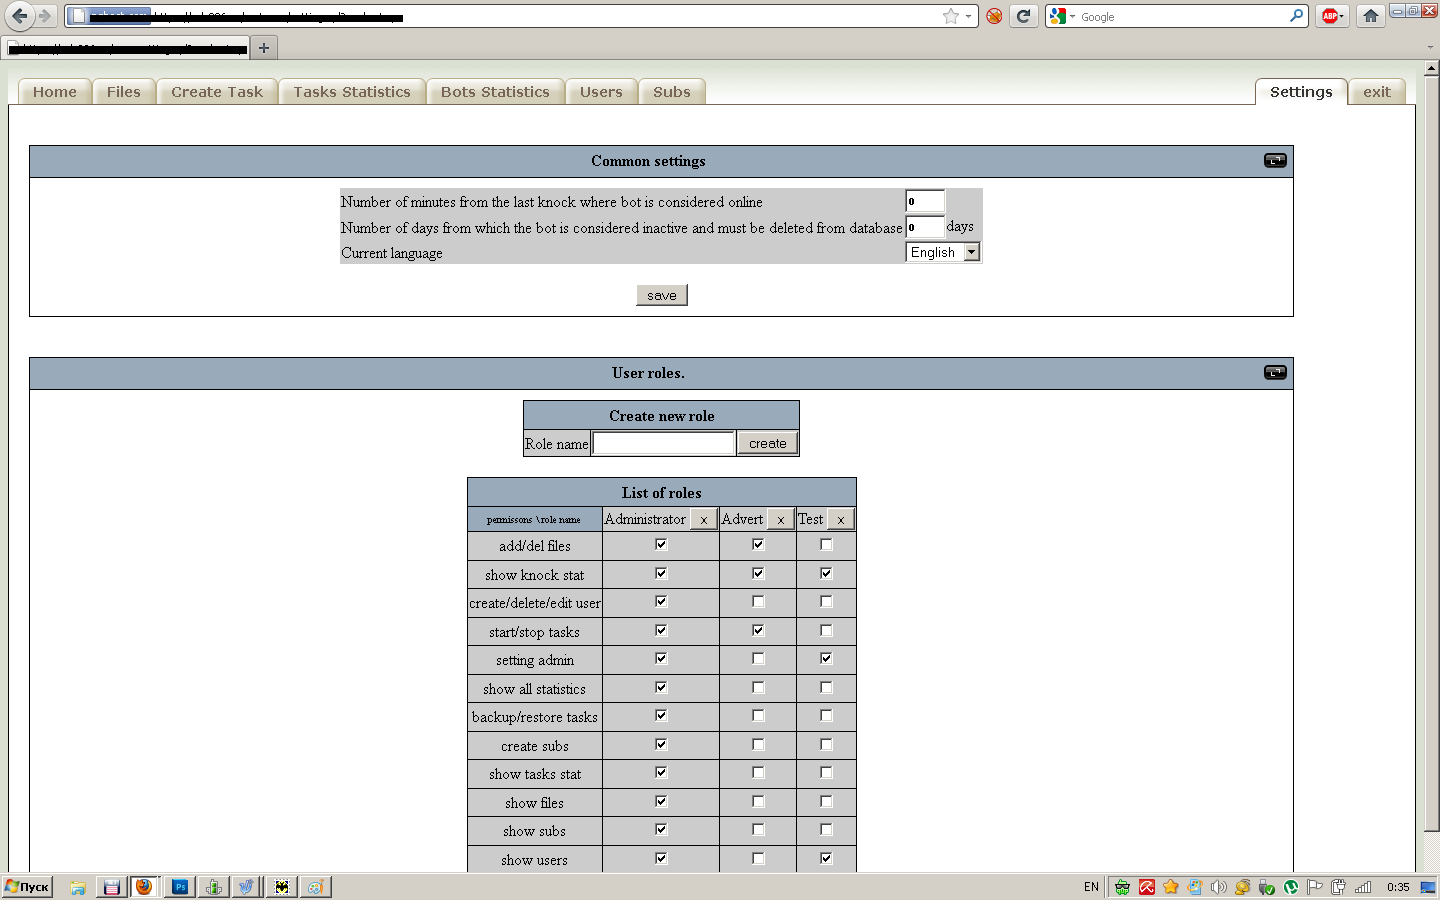Collapse the Common settings panel icon

pyautogui.click(x=1275, y=160)
